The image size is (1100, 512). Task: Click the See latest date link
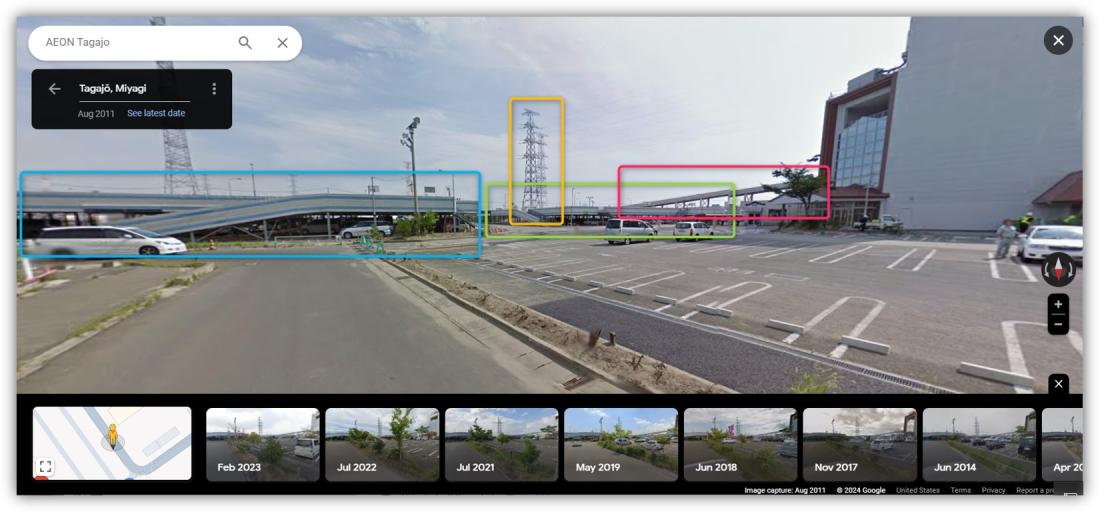point(156,113)
